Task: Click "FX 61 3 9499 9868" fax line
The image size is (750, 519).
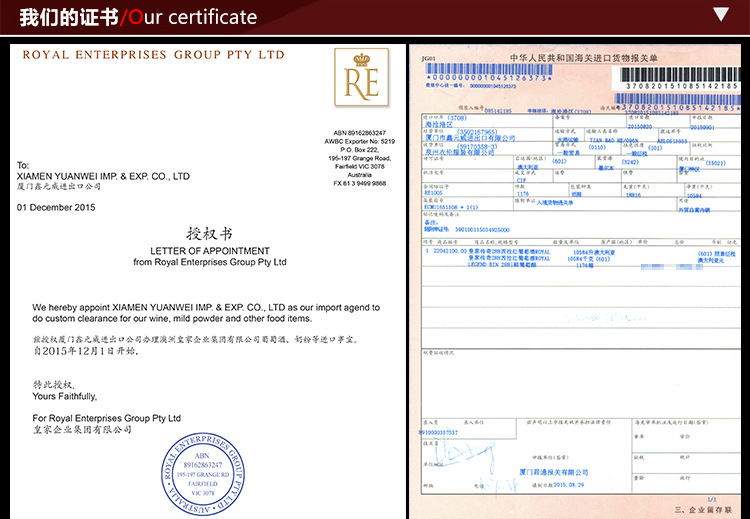Action: pyautogui.click(x=360, y=184)
